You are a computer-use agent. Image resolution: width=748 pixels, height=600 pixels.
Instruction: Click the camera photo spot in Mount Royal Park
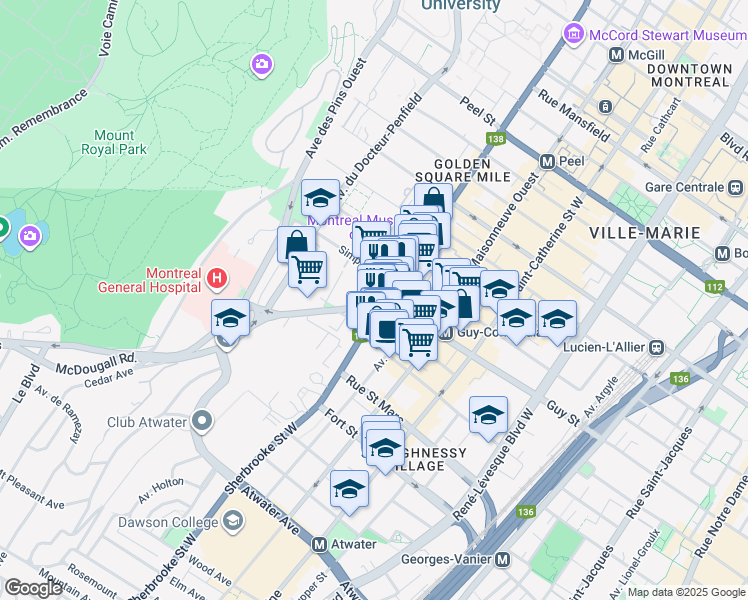tap(261, 64)
